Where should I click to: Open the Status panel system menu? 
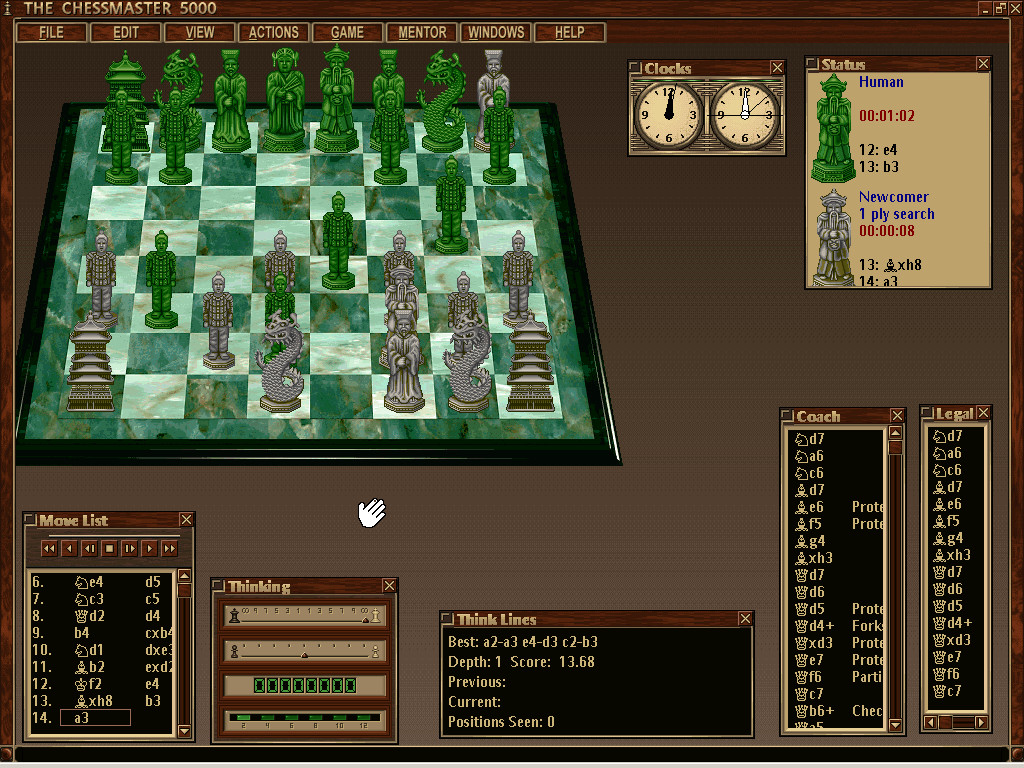tap(812, 63)
